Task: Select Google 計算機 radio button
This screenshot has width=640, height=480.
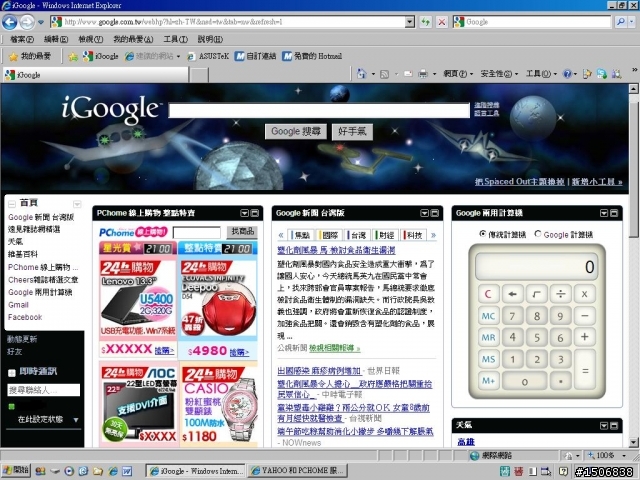Action: (538, 234)
